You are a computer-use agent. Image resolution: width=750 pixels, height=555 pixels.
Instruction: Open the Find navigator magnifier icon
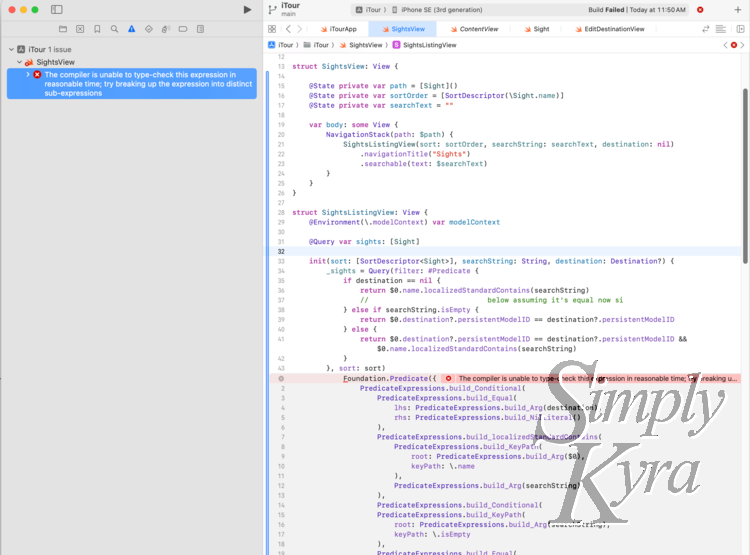pyautogui.click(x=114, y=29)
